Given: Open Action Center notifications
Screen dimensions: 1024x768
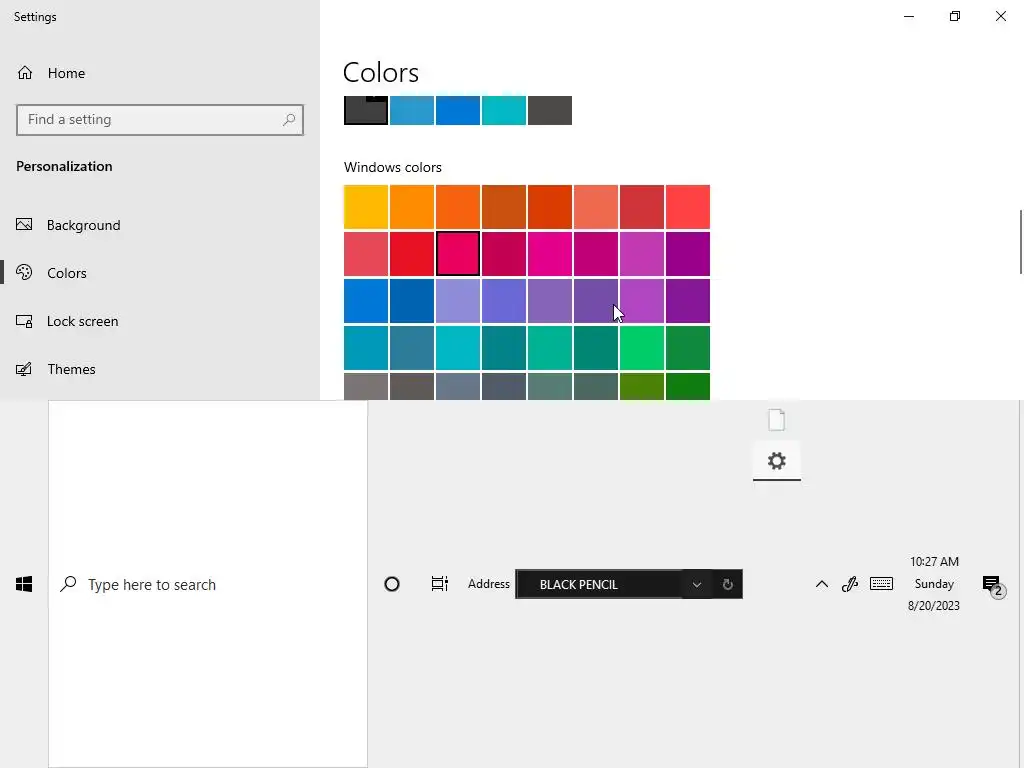Looking at the screenshot, I should pos(991,585).
